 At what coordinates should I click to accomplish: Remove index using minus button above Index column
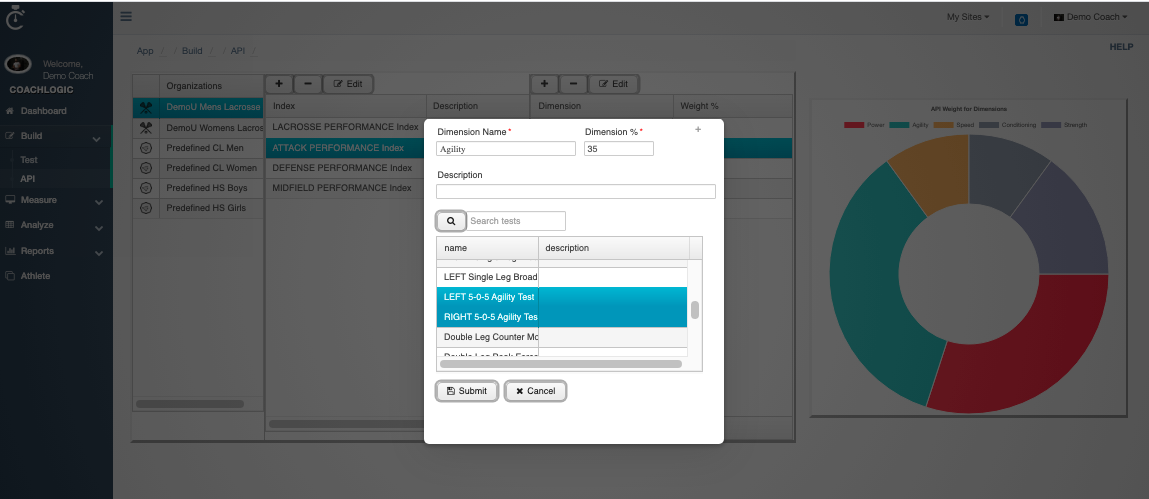point(307,84)
